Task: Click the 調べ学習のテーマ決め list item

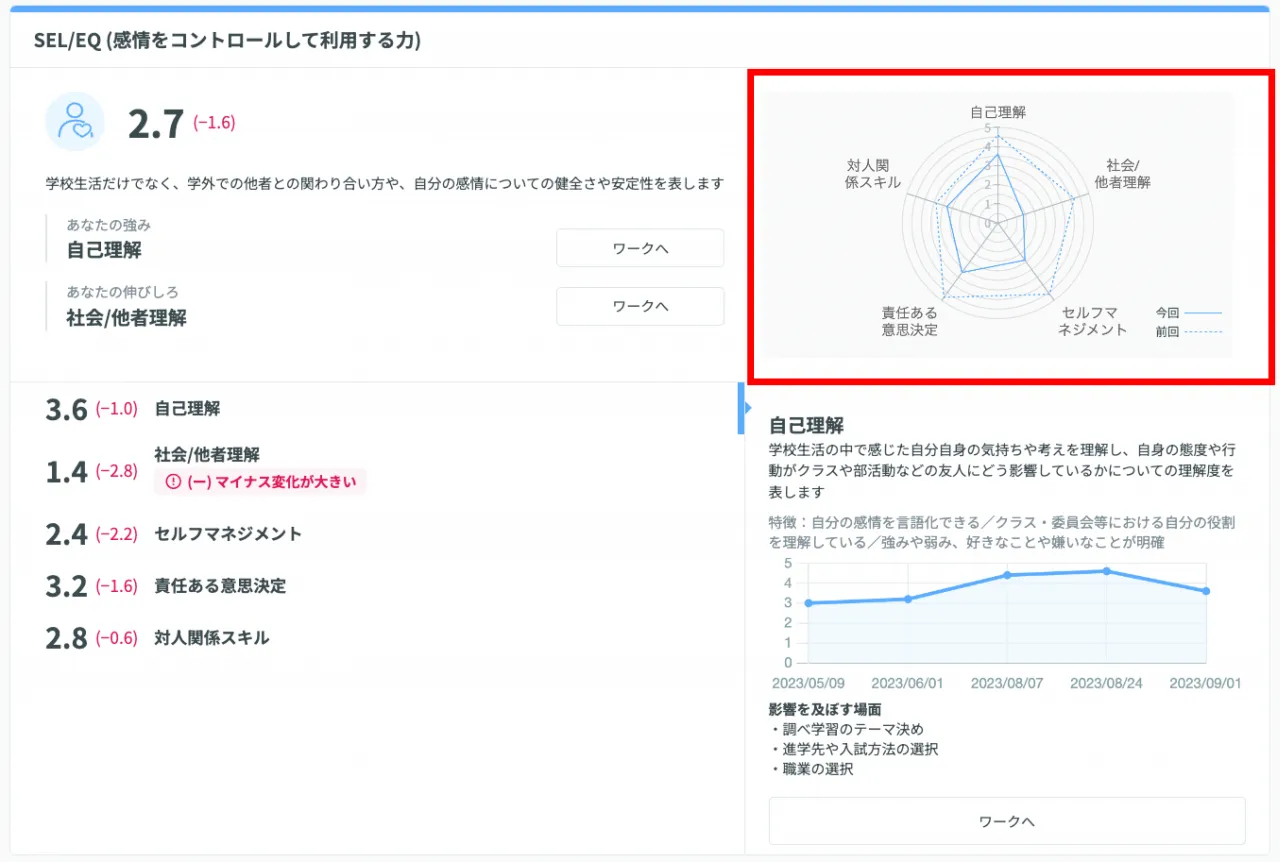Action: coord(846,729)
